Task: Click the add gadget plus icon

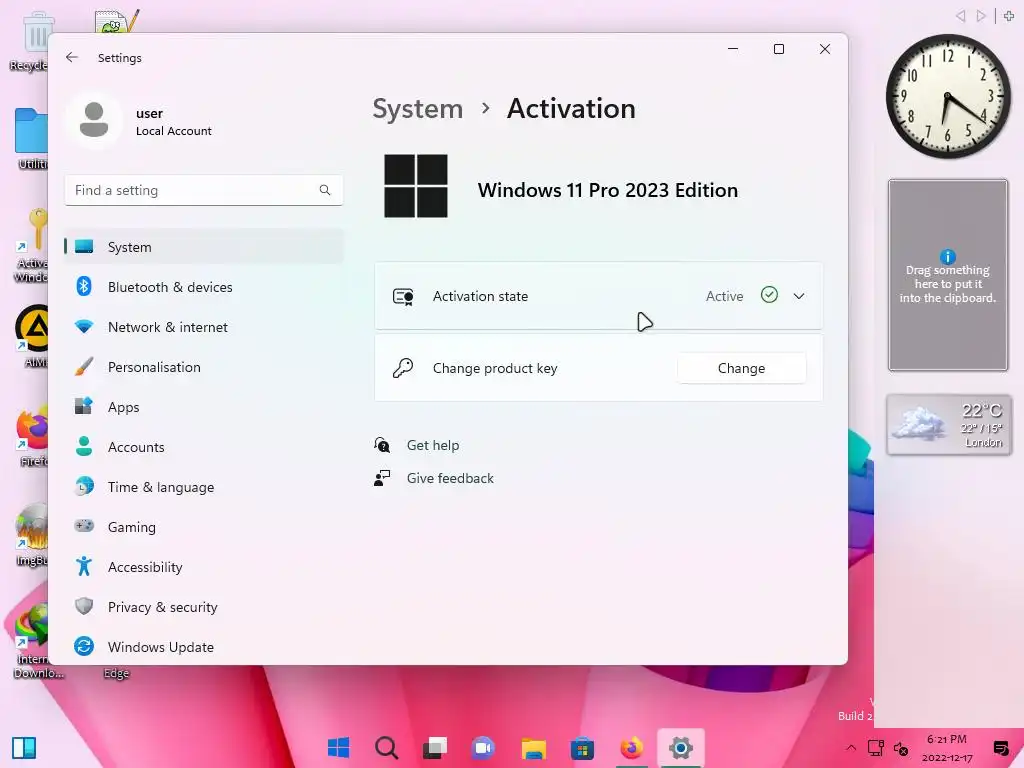Action: tap(1009, 16)
